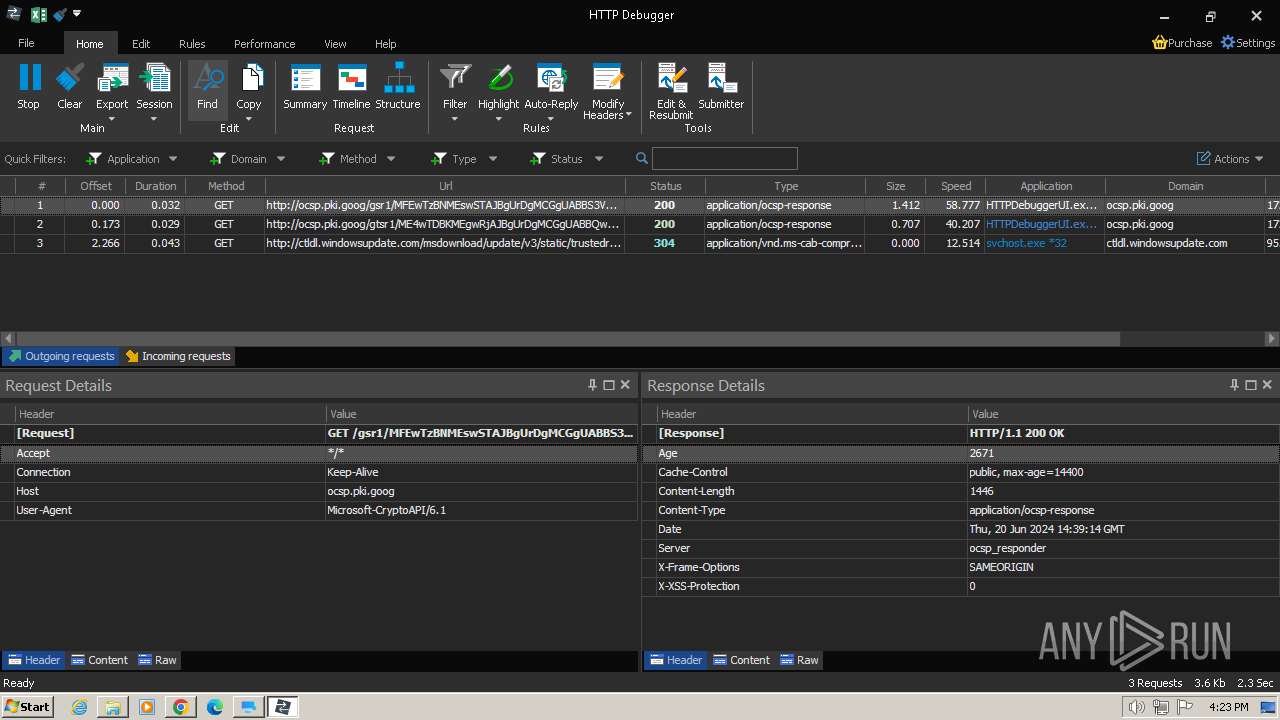Stop capturing HTTP traffic

coord(29,87)
